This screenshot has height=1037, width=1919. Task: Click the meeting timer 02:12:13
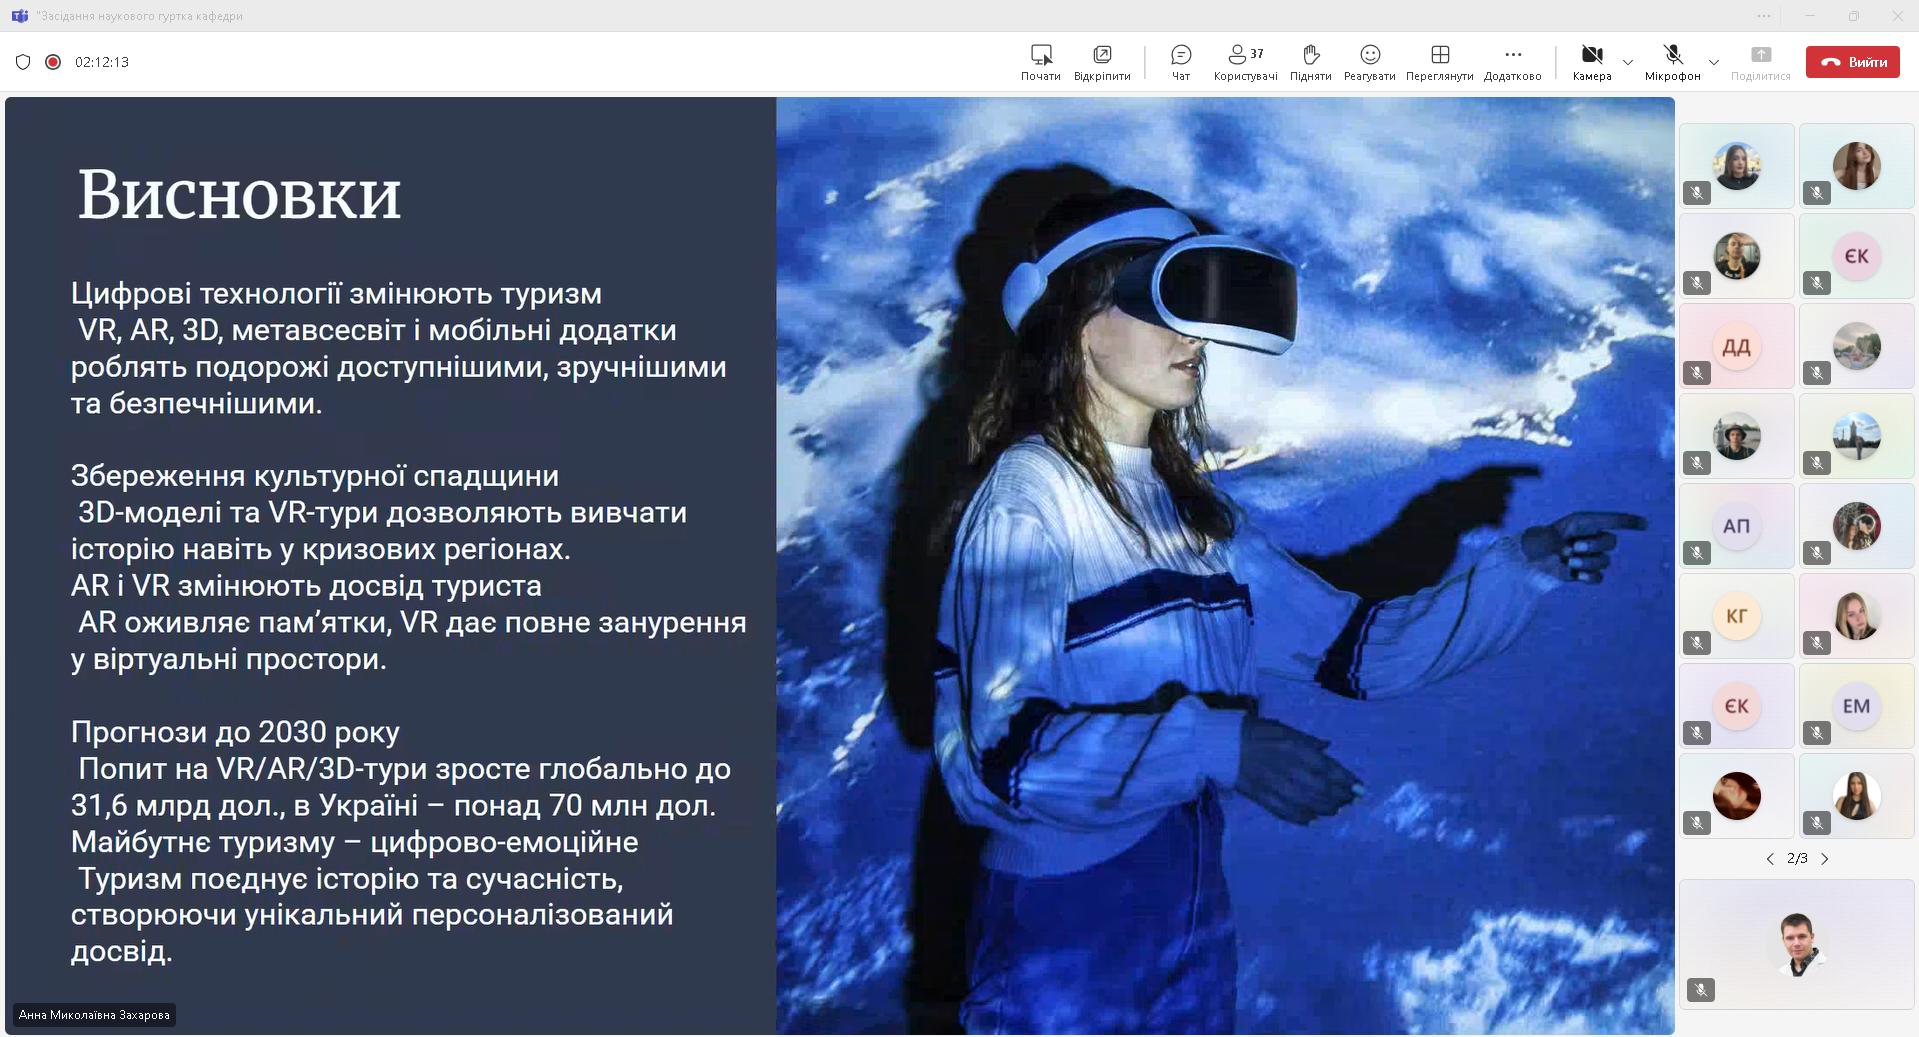(102, 62)
